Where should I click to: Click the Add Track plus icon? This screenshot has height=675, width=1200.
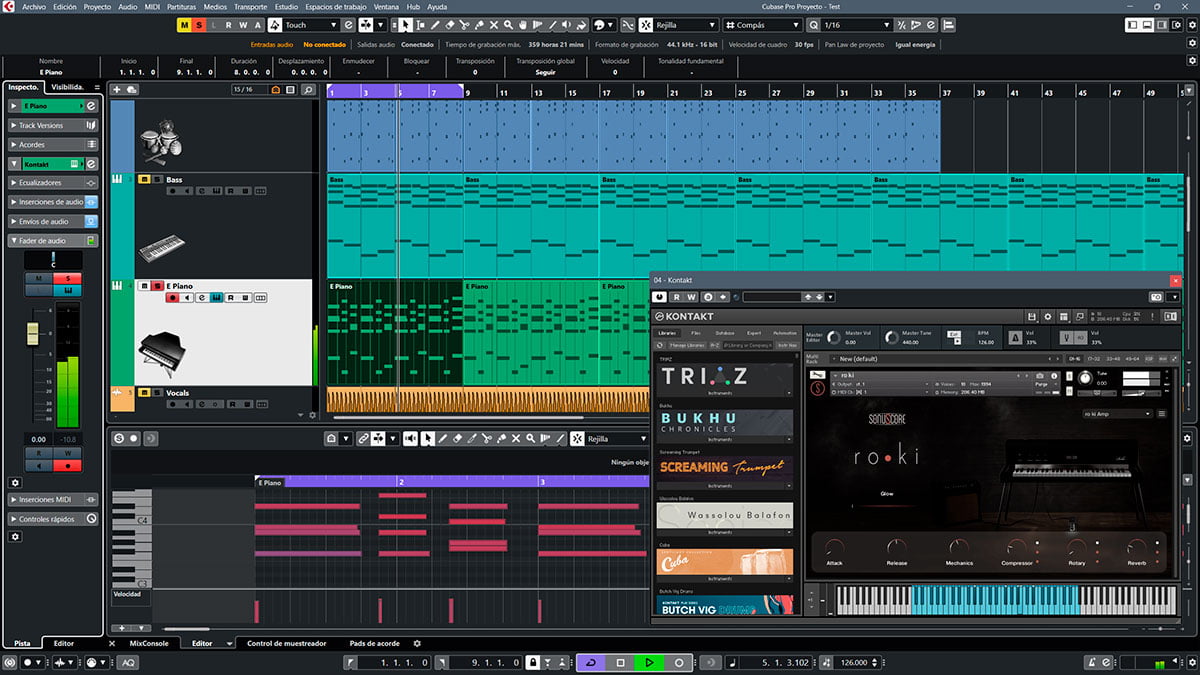pos(117,89)
